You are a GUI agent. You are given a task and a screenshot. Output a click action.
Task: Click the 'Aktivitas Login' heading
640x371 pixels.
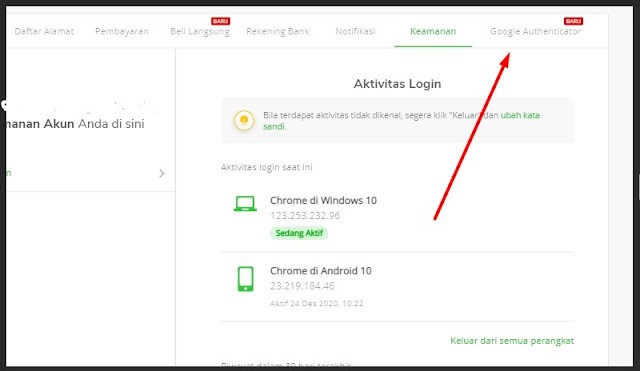point(397,84)
